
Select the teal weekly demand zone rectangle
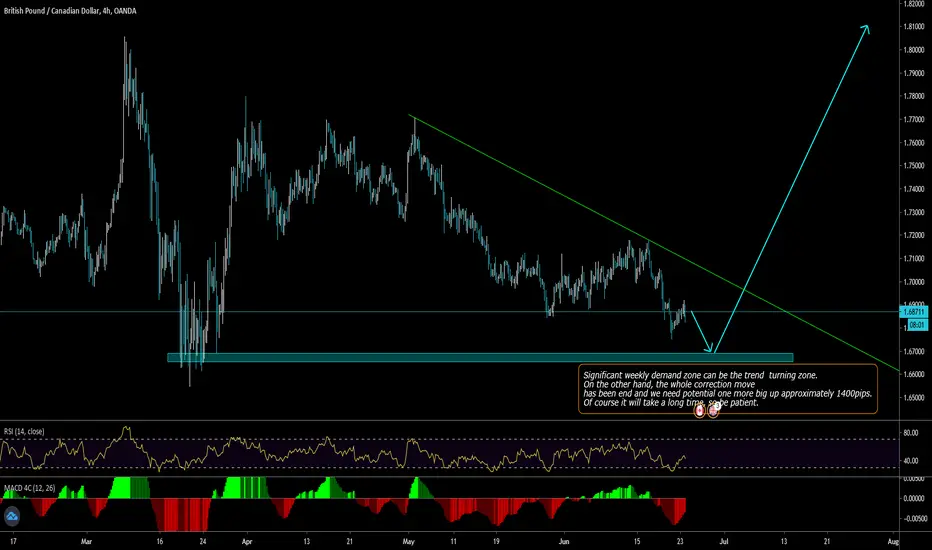pos(480,357)
